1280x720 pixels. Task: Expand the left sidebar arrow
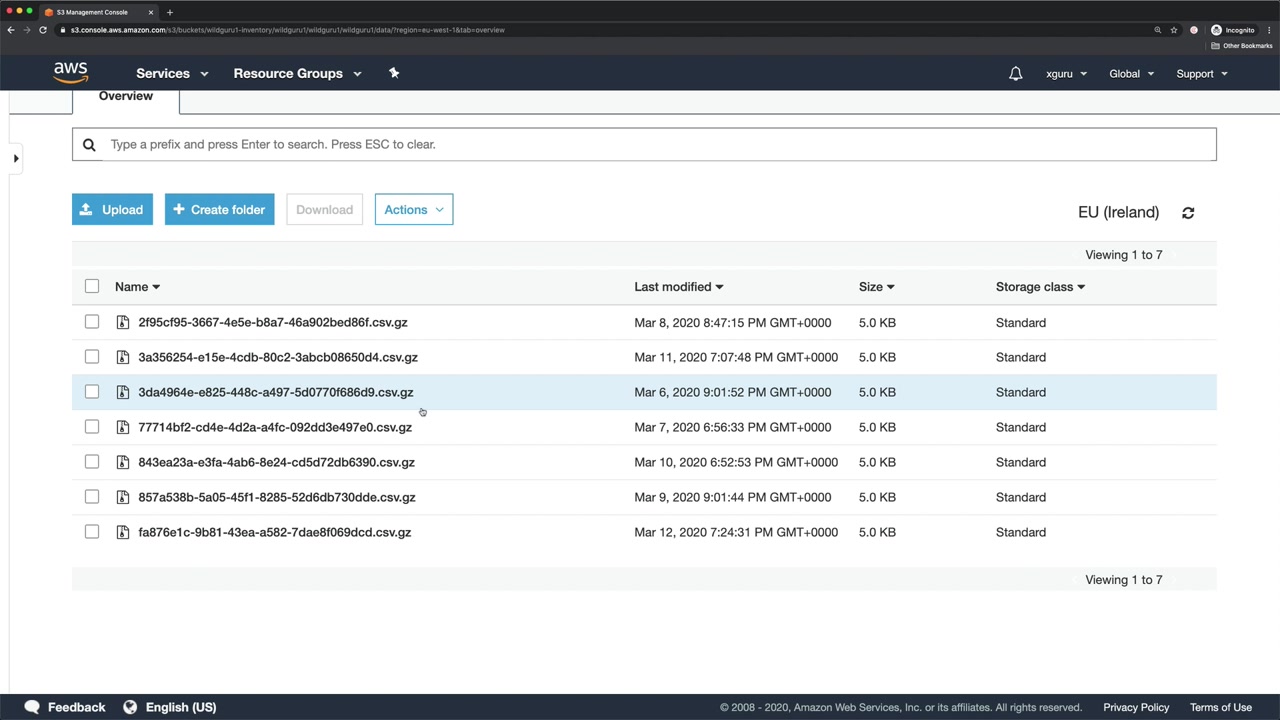pos(16,158)
